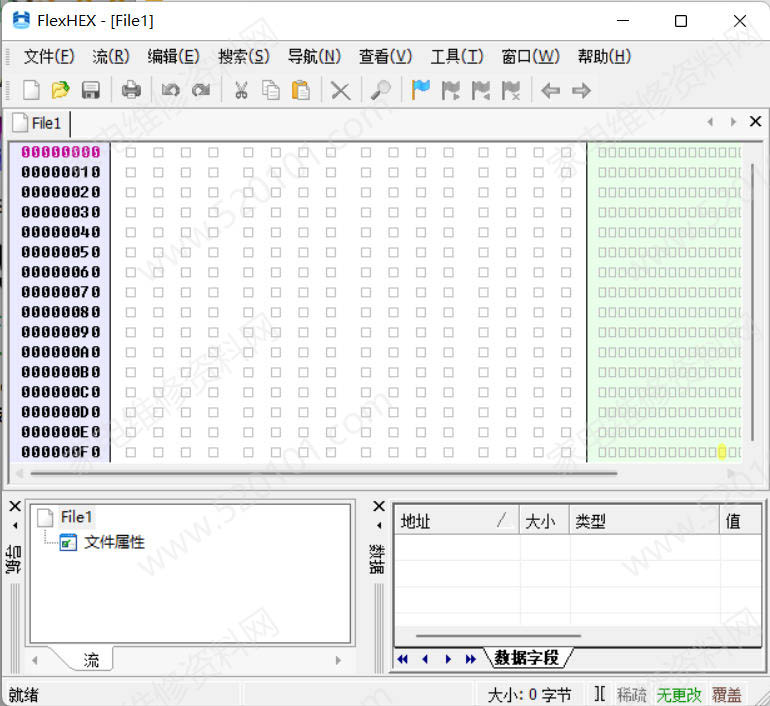Click the Paste clipboard icon
The width and height of the screenshot is (770, 706).
300,91
